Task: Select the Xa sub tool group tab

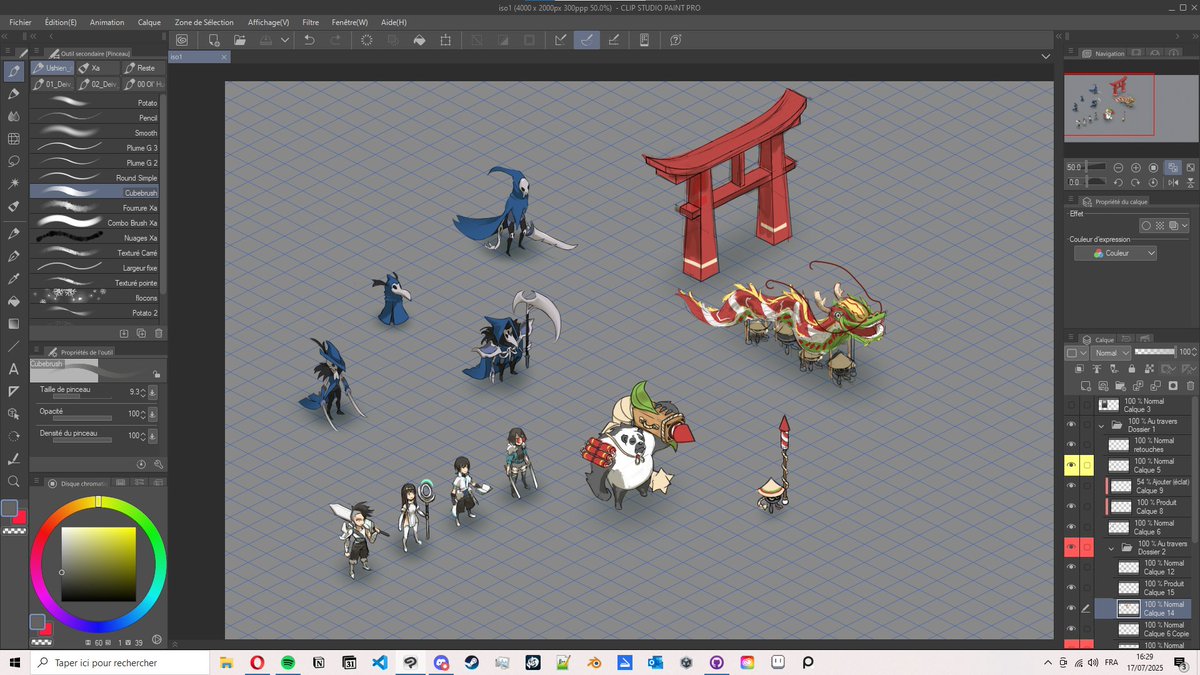Action: (98, 68)
